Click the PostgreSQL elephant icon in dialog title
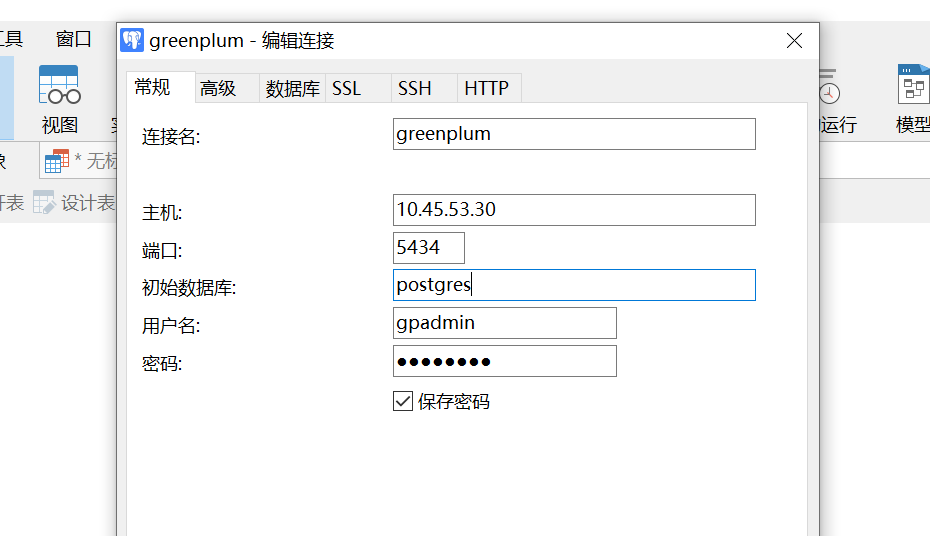Image resolution: width=930 pixels, height=536 pixels. [132, 40]
